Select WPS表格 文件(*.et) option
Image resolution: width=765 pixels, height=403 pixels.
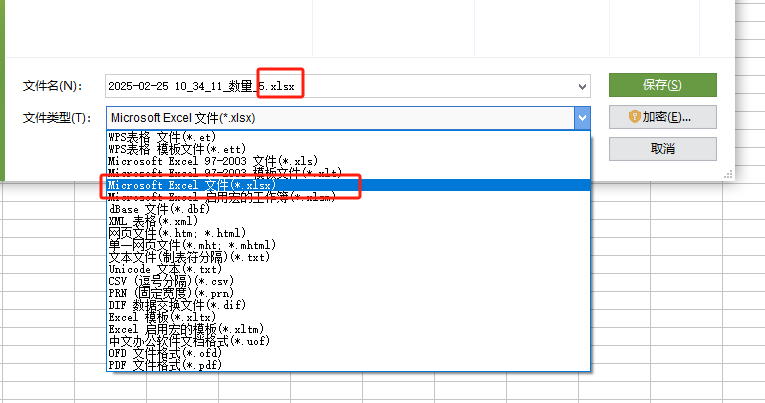[348, 137]
